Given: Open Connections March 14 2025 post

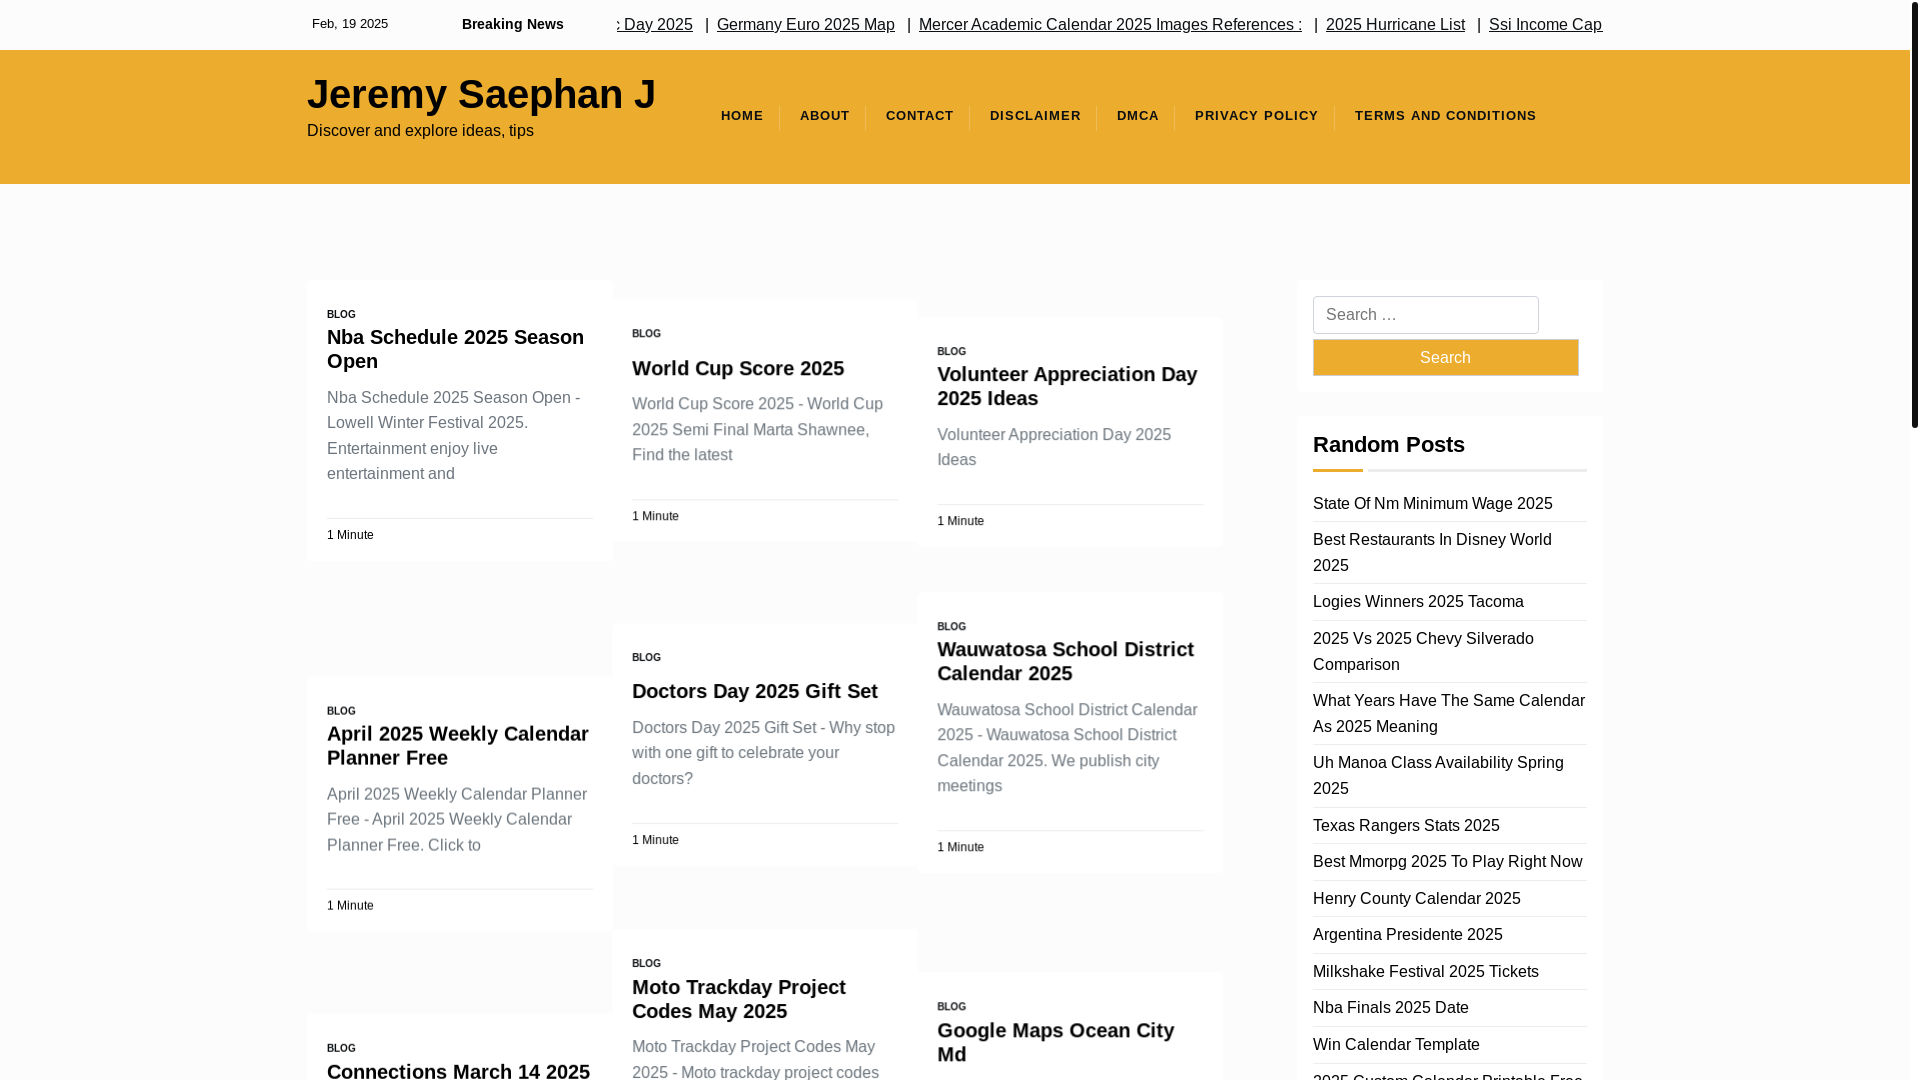Looking at the screenshot, I should click(458, 1070).
